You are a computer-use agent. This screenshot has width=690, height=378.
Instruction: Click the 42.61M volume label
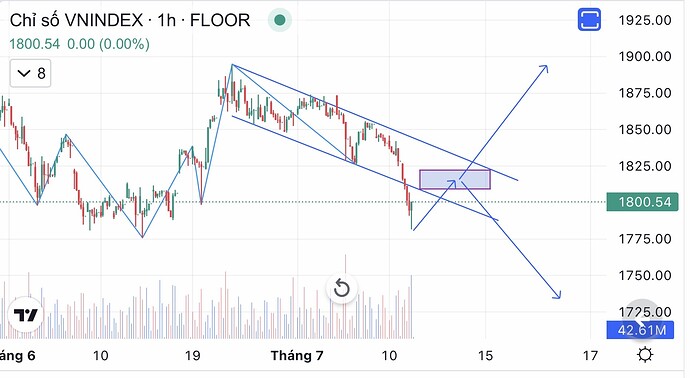coord(640,330)
